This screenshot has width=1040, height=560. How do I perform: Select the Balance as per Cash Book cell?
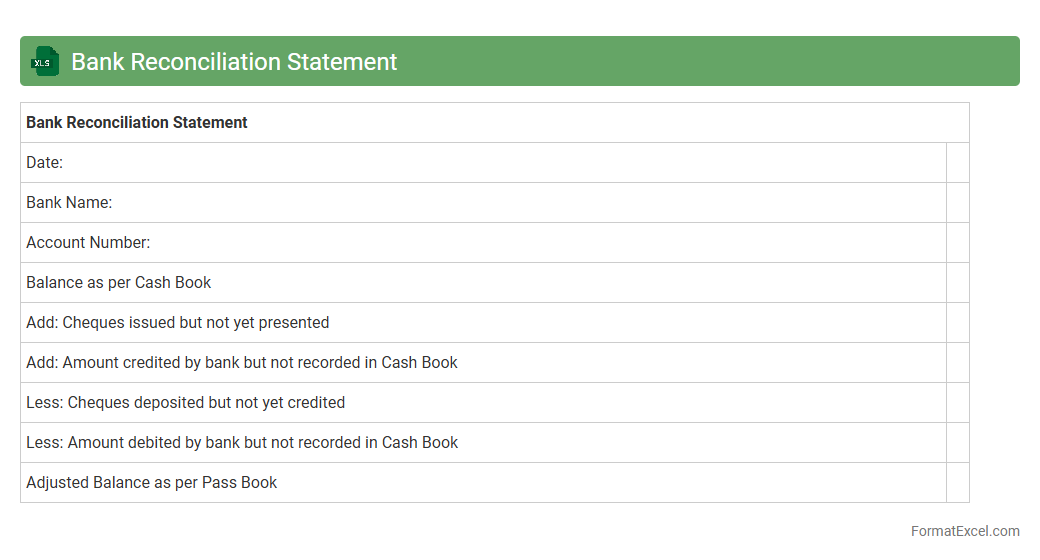[119, 283]
